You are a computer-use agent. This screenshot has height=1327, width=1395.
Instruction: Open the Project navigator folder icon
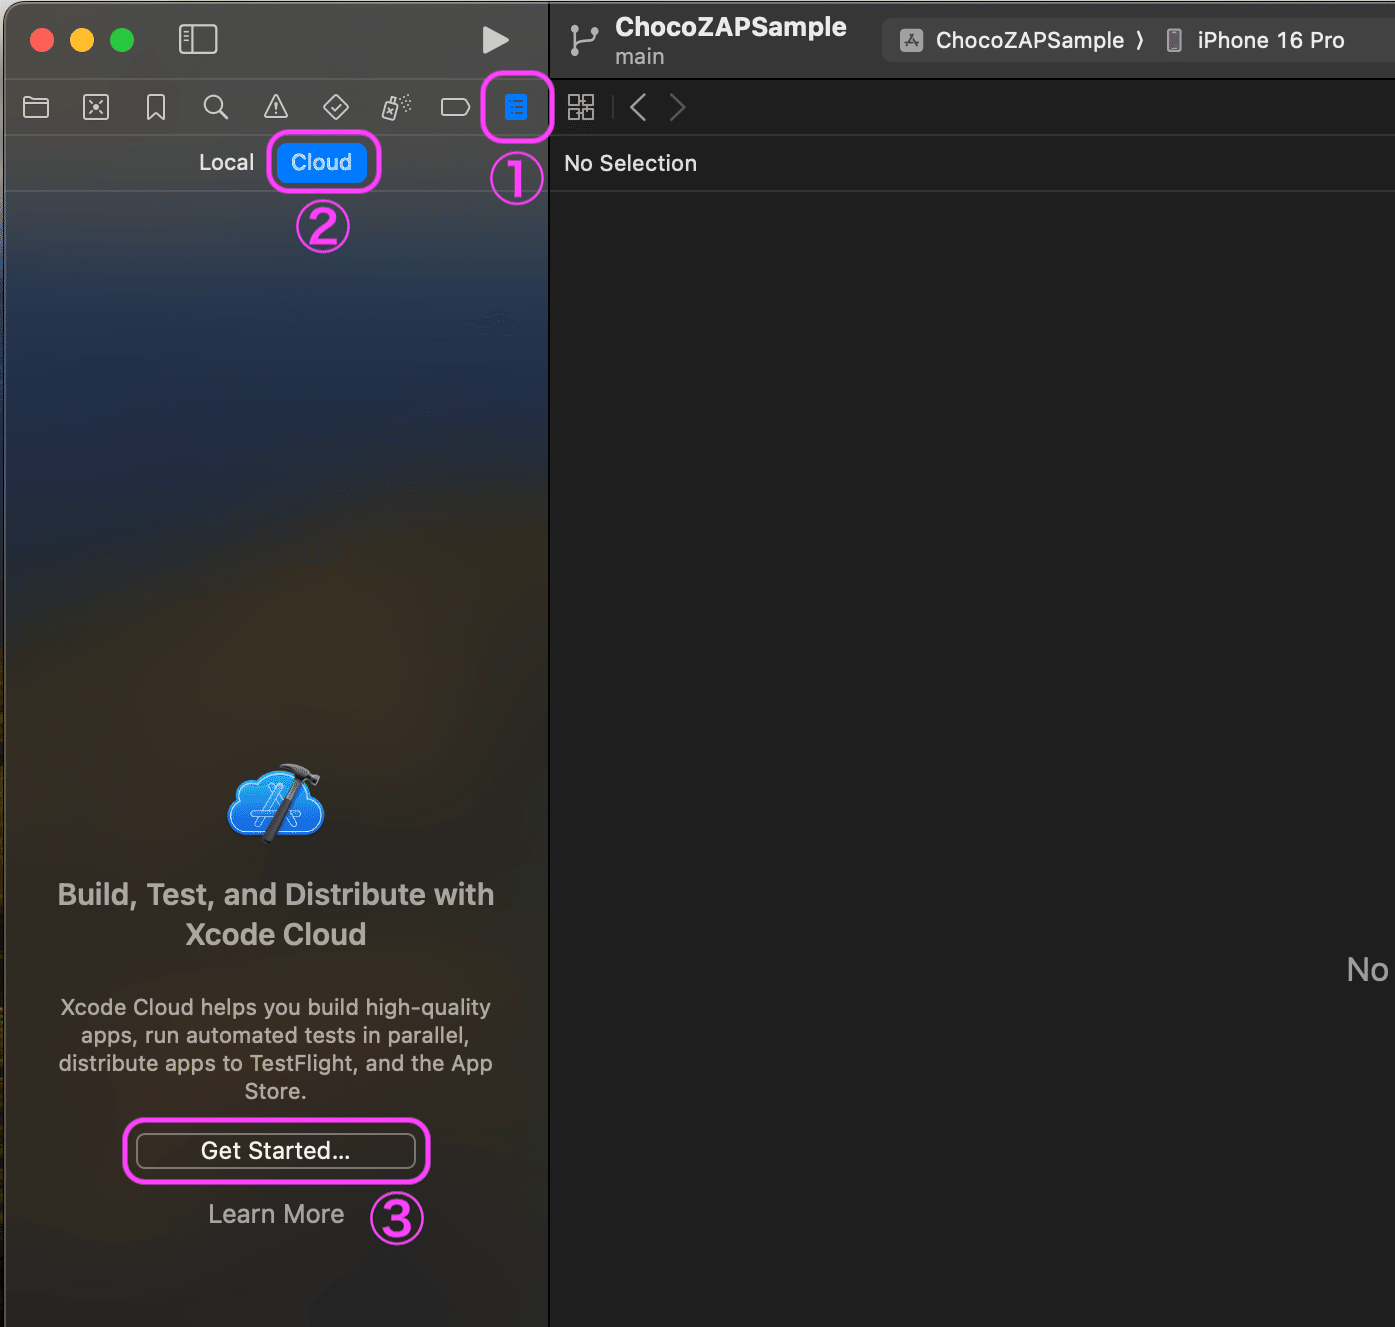pyautogui.click(x=36, y=107)
